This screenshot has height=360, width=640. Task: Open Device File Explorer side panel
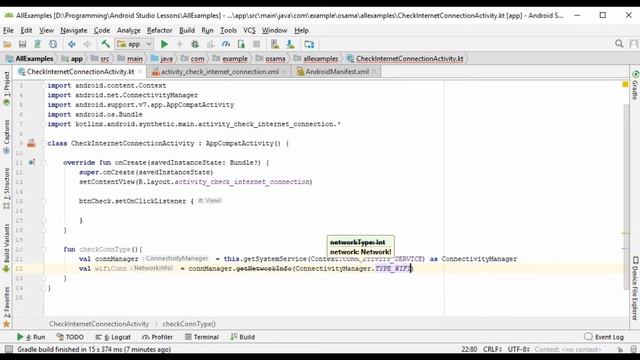(x=635, y=288)
